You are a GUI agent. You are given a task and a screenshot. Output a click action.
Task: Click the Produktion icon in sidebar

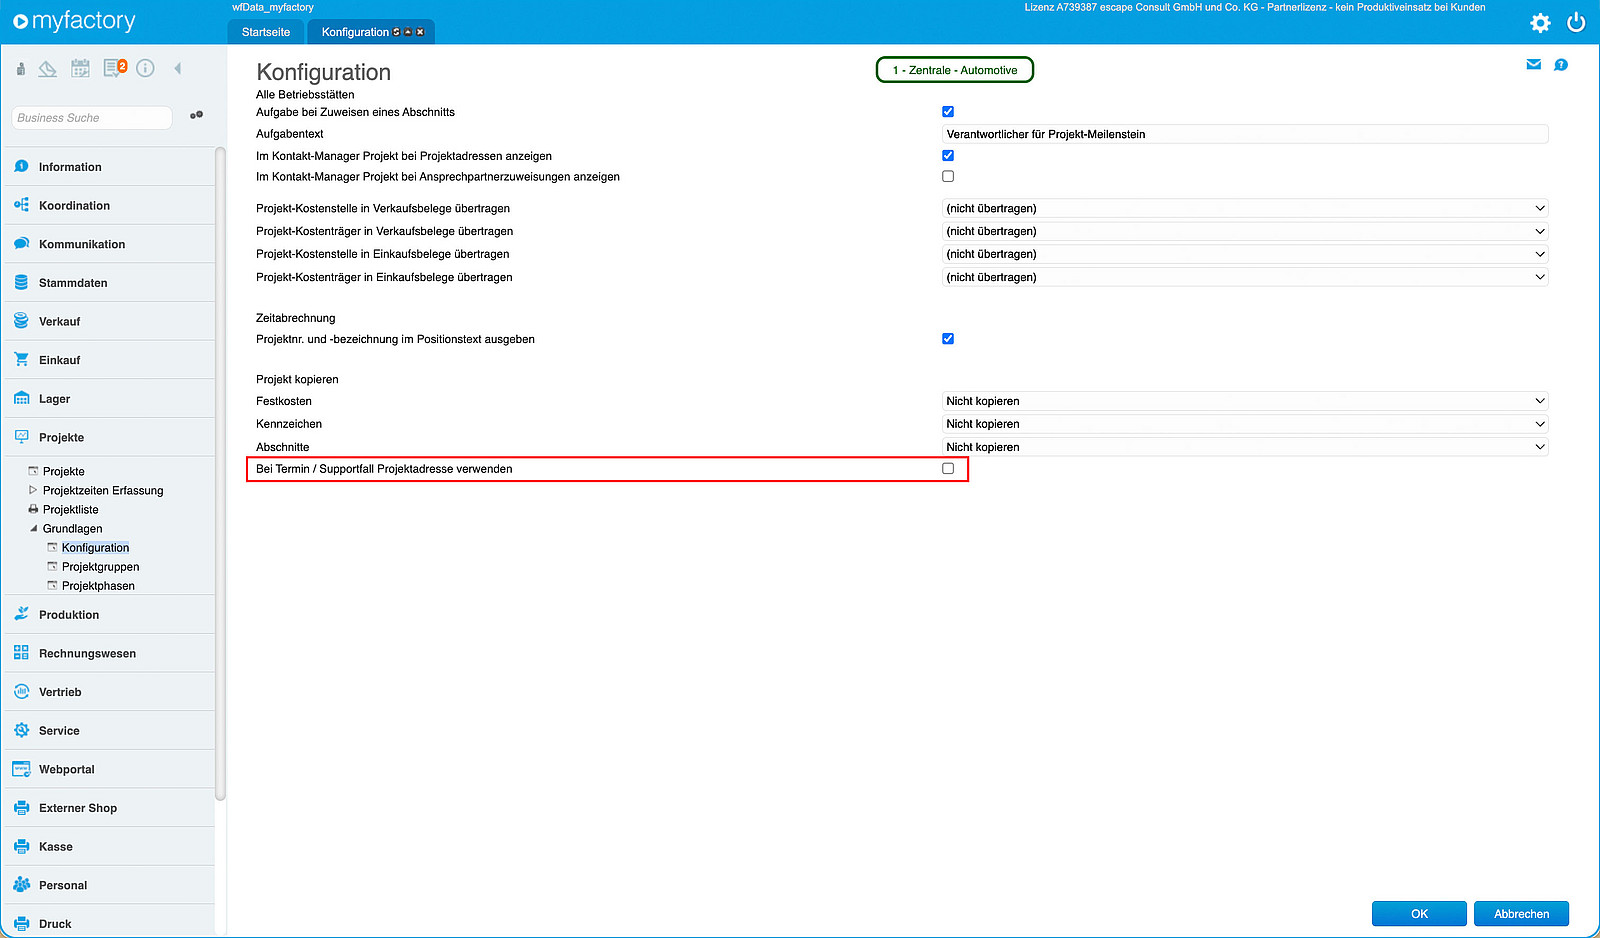(22, 614)
